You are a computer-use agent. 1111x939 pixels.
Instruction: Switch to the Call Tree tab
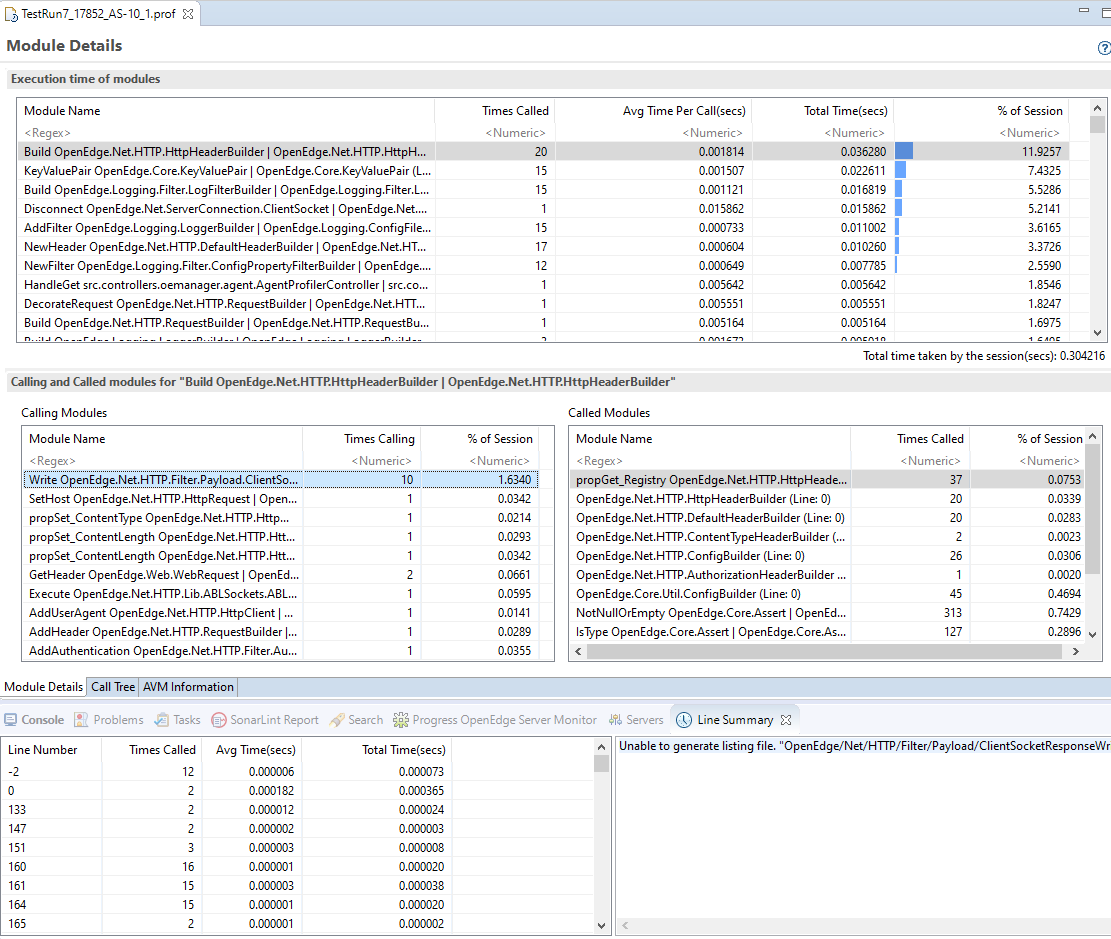click(112, 687)
